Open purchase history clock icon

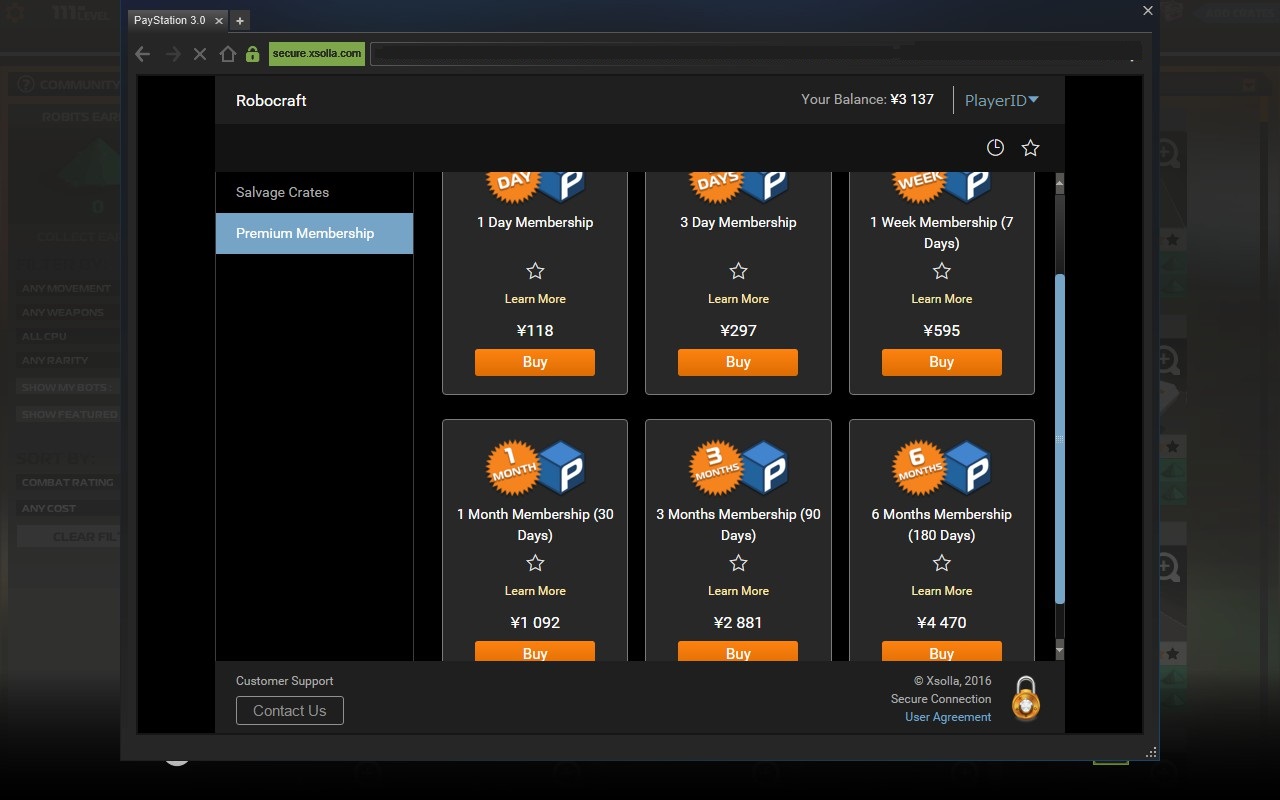tap(995, 148)
